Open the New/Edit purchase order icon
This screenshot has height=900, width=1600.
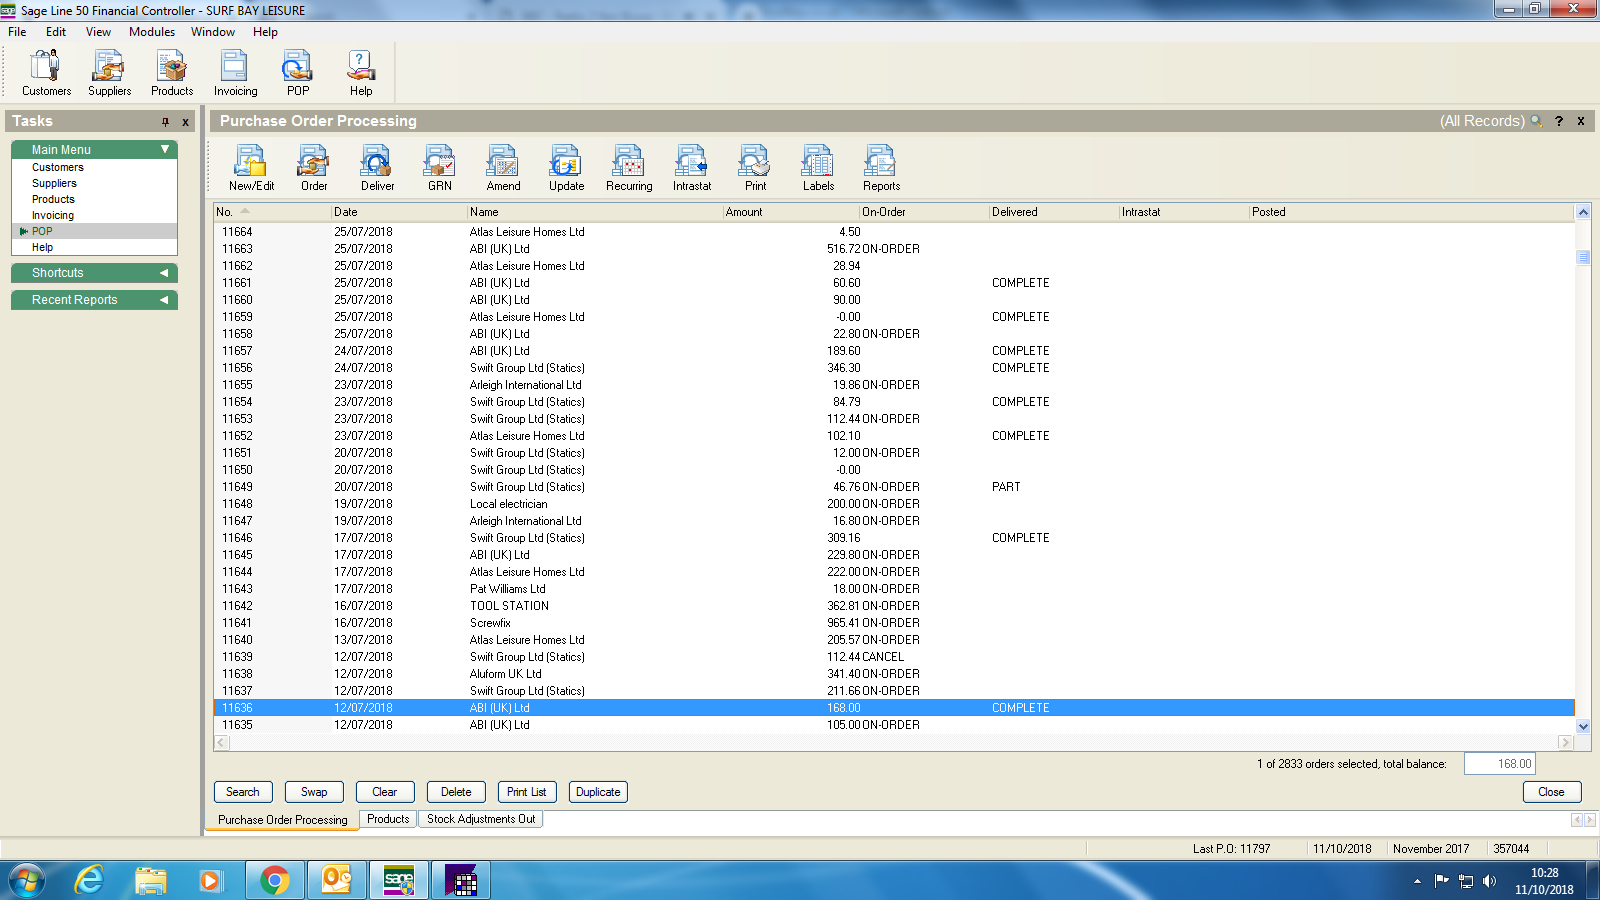[x=250, y=167]
